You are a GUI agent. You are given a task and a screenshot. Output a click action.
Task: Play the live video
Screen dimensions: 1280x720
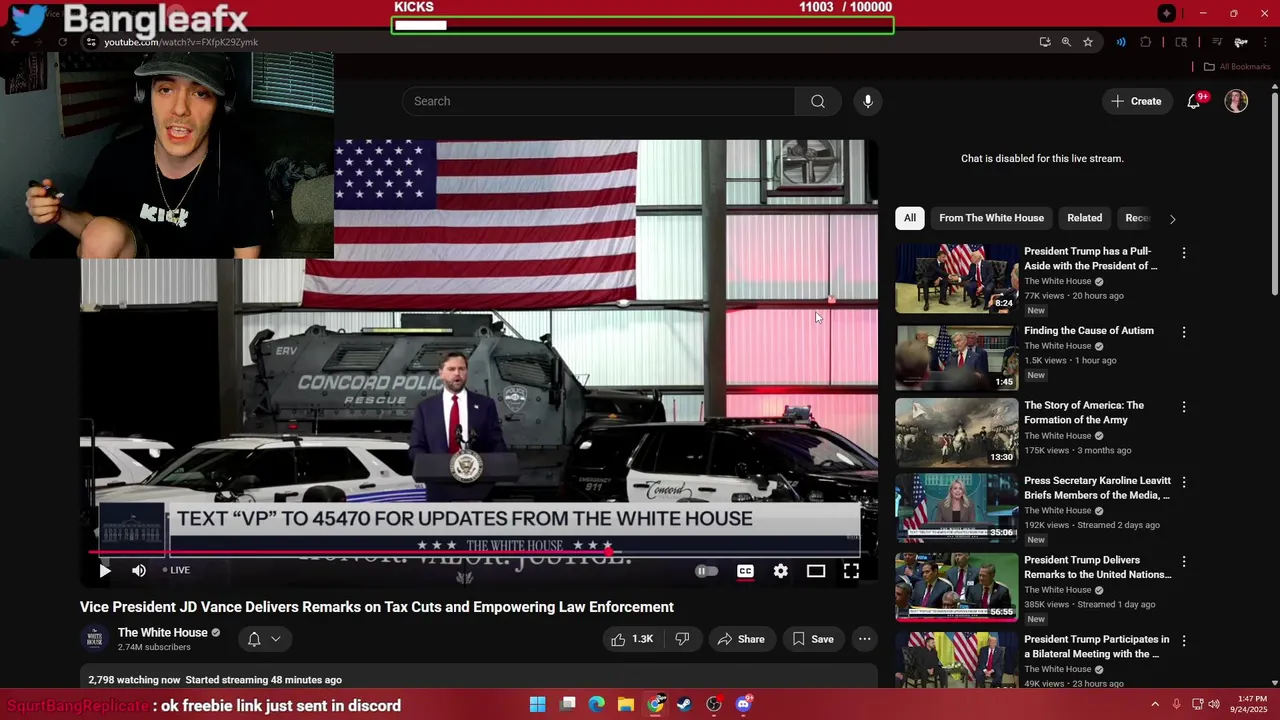point(105,570)
